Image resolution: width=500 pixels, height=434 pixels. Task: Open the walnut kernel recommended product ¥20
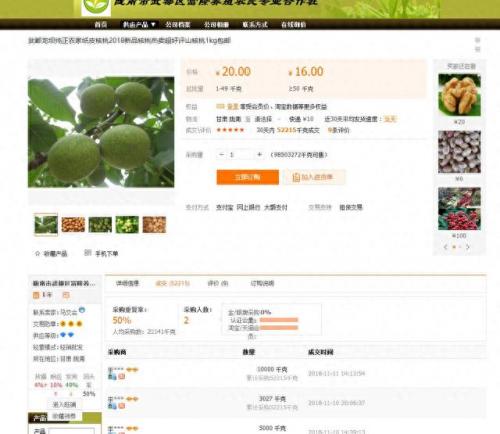point(459,95)
